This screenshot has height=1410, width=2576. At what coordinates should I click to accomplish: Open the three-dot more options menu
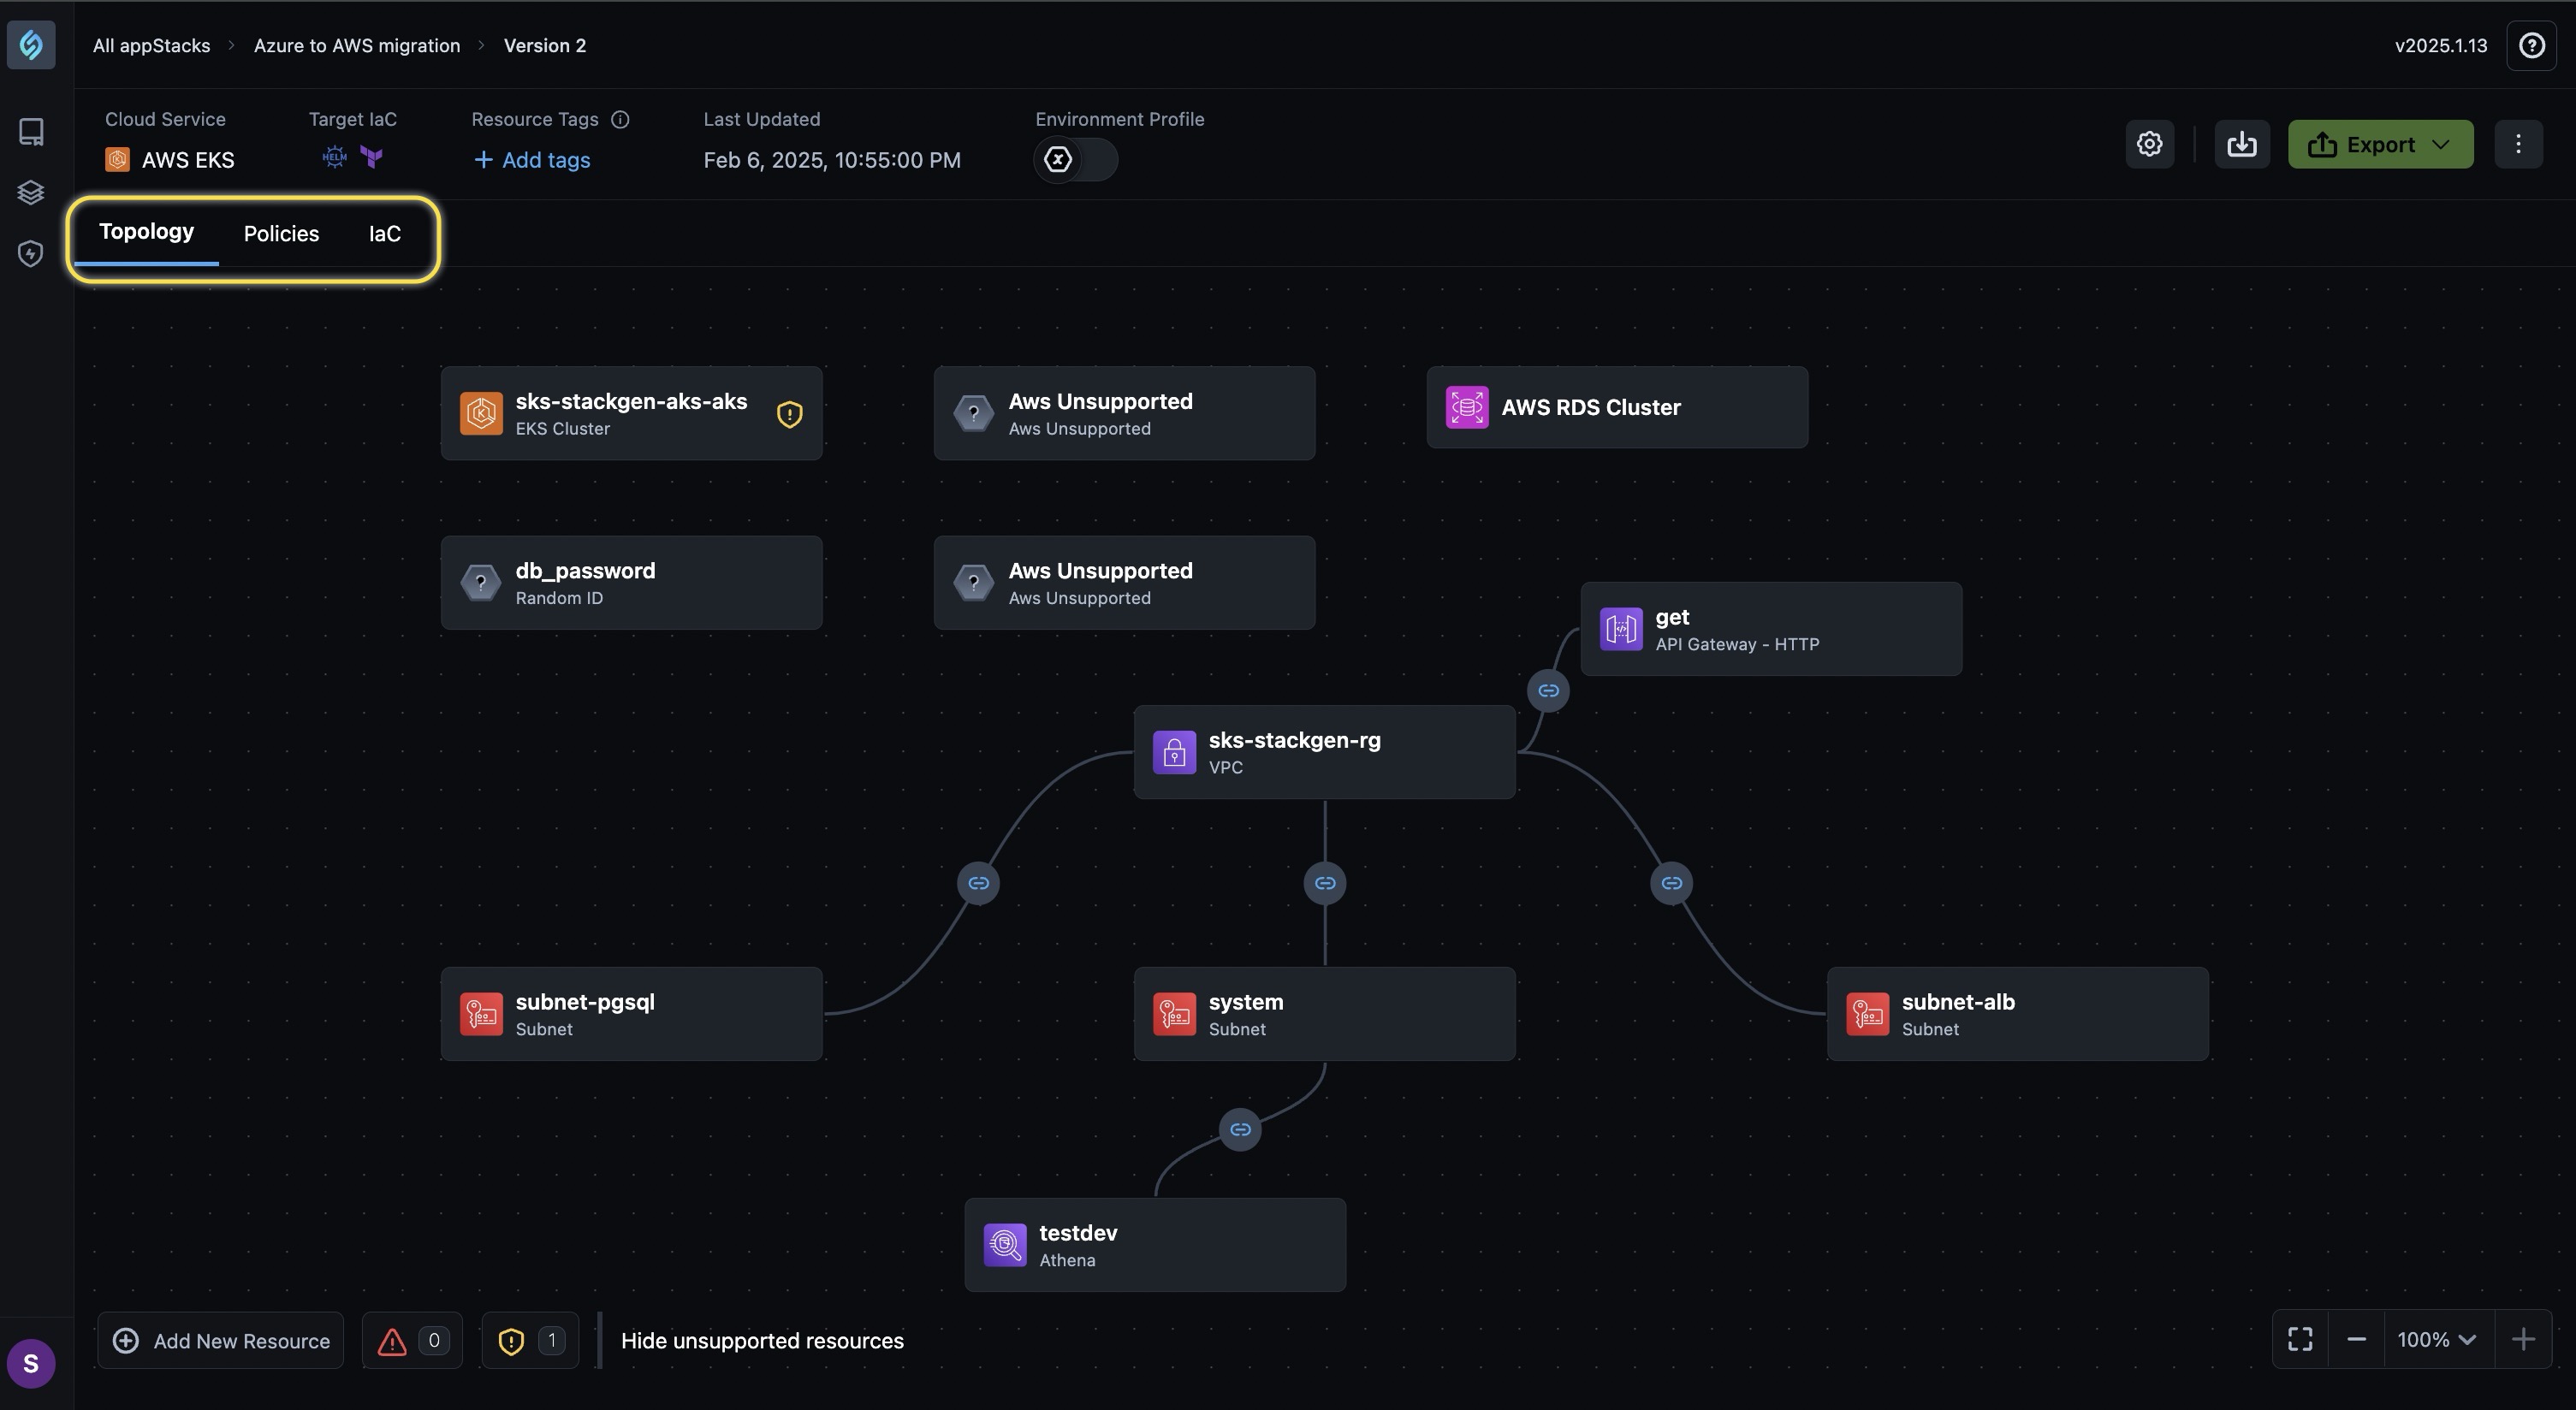pyautogui.click(x=2518, y=144)
